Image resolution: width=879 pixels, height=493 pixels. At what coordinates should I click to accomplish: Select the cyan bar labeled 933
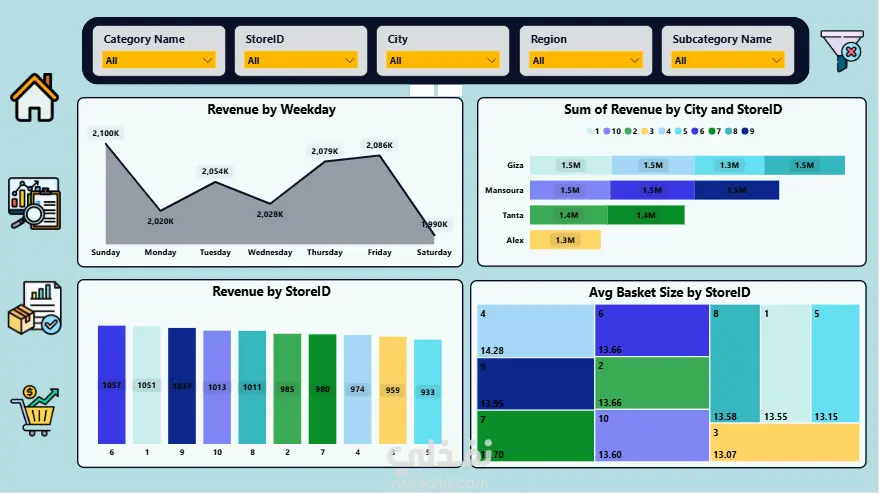428,391
